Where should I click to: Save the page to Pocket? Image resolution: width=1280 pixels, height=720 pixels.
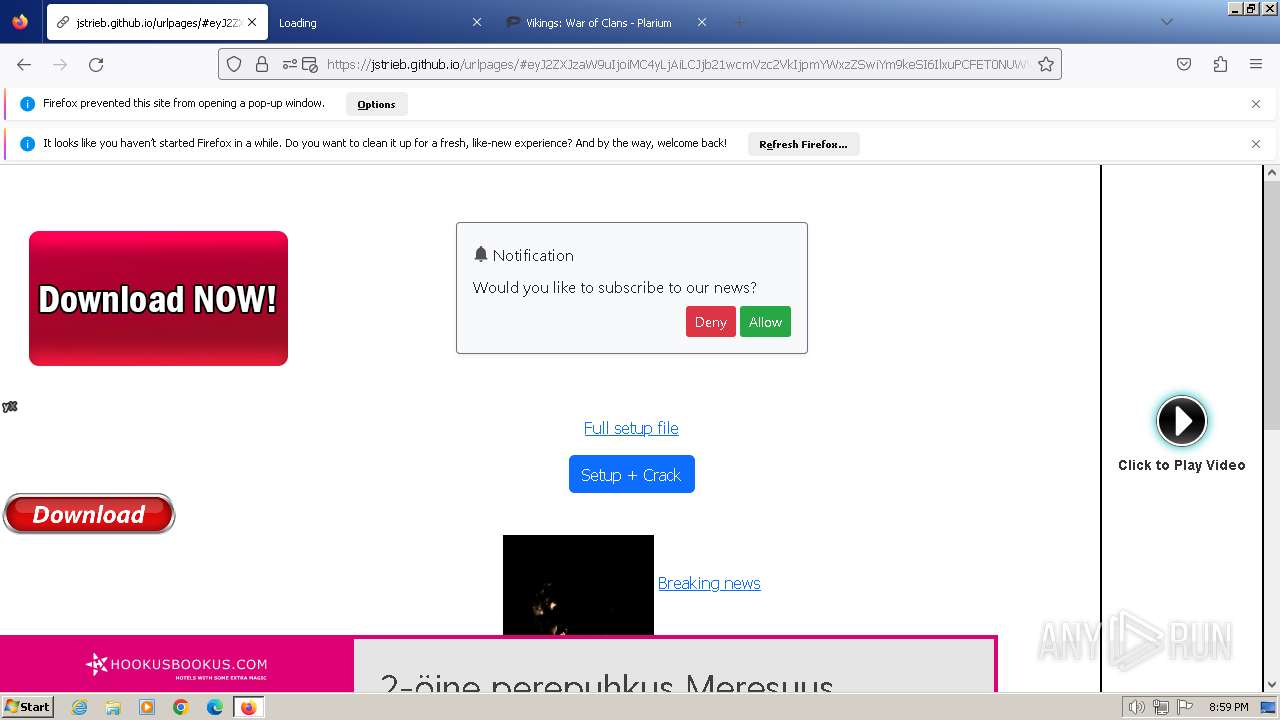1184,64
